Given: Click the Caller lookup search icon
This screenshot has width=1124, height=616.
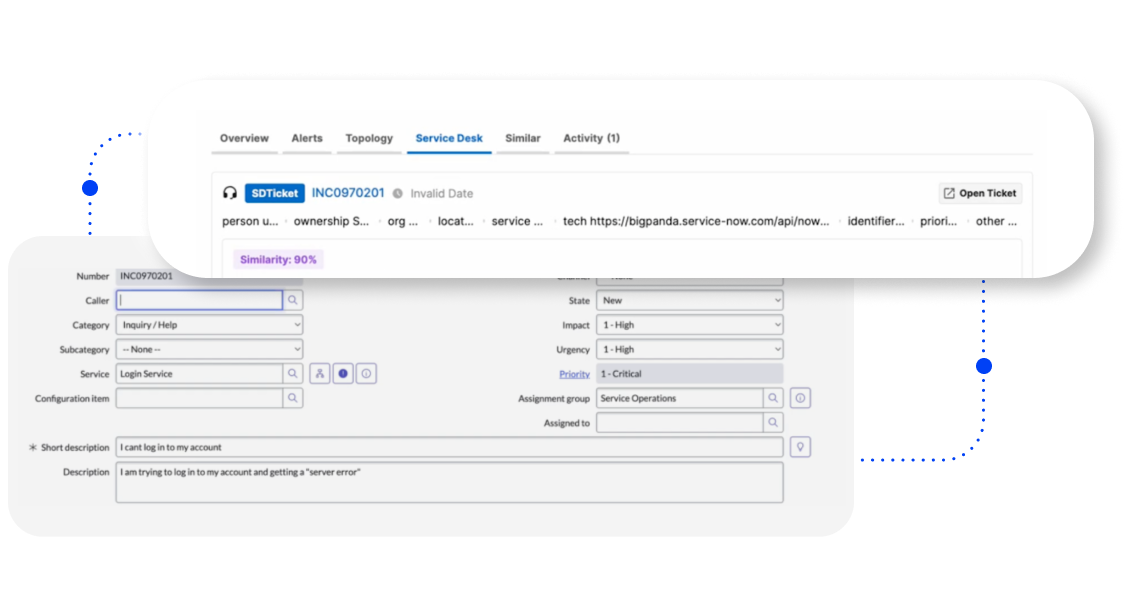Looking at the screenshot, I should (x=292, y=300).
